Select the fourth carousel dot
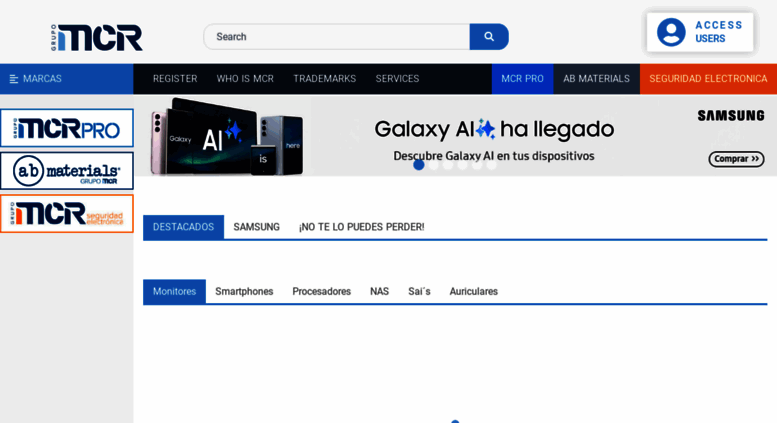The width and height of the screenshot is (777, 423). [x=462, y=165]
